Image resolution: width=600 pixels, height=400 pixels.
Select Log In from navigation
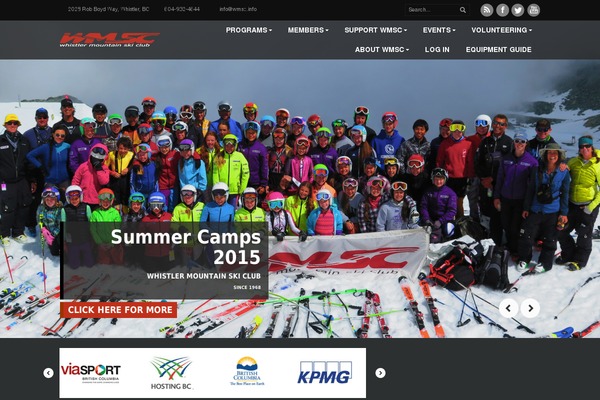click(x=437, y=49)
